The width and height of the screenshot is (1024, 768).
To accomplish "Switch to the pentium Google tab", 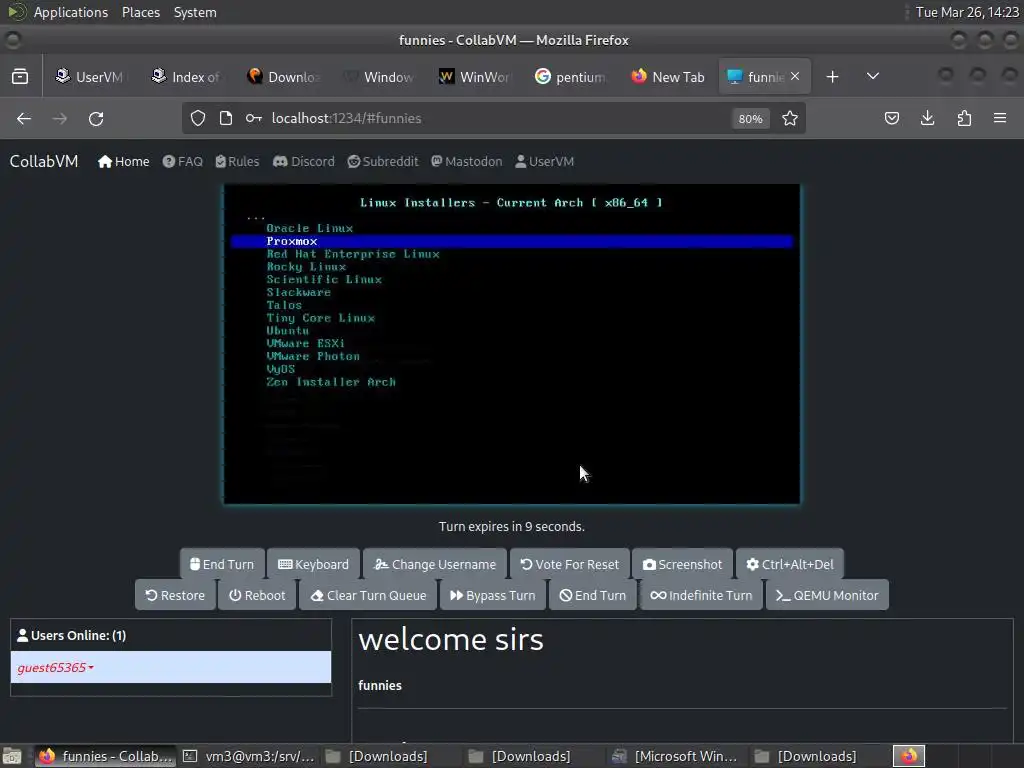I will coord(571,76).
